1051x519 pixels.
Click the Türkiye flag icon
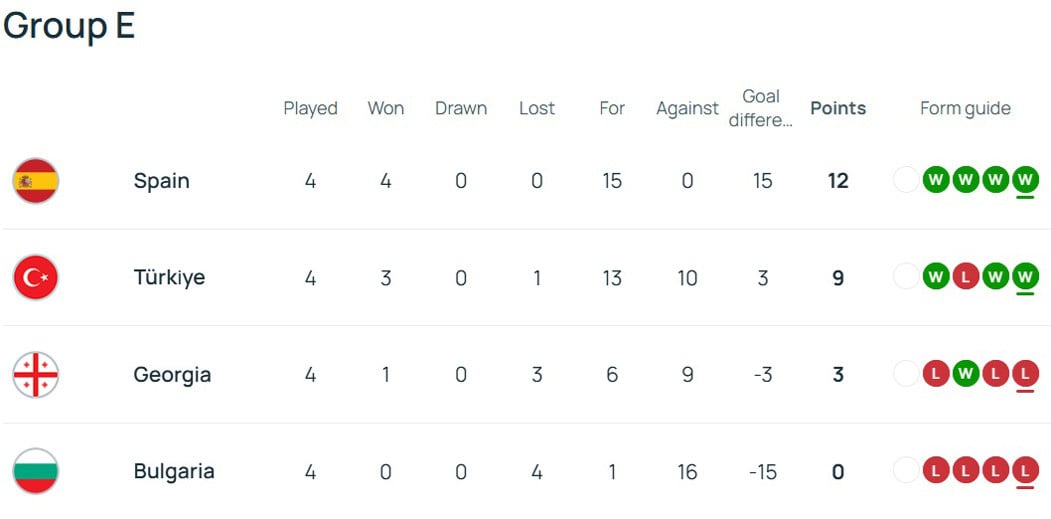point(36,278)
